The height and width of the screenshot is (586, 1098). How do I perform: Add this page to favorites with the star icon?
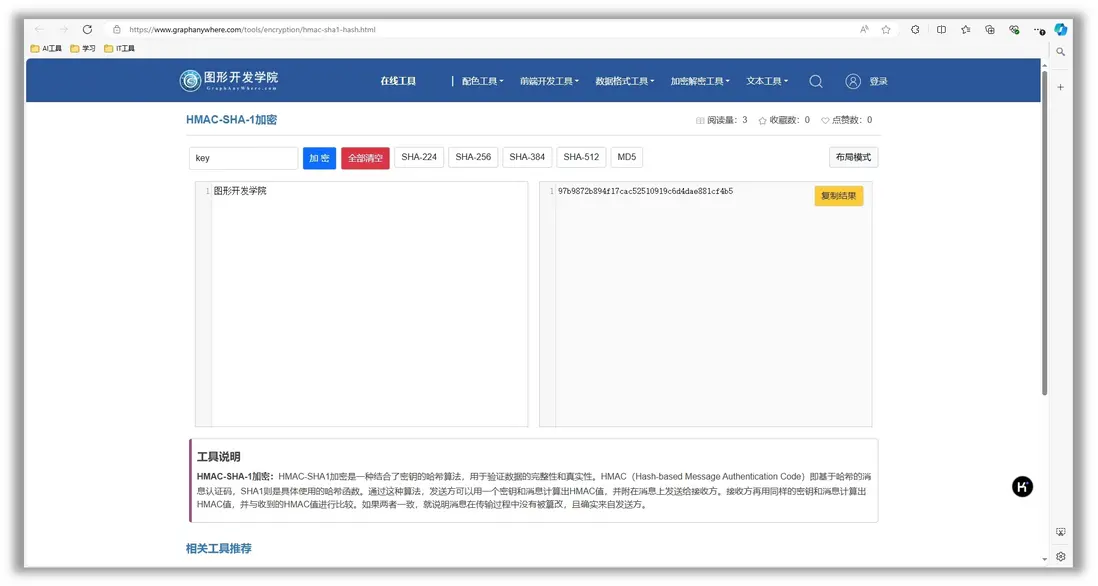point(887,29)
